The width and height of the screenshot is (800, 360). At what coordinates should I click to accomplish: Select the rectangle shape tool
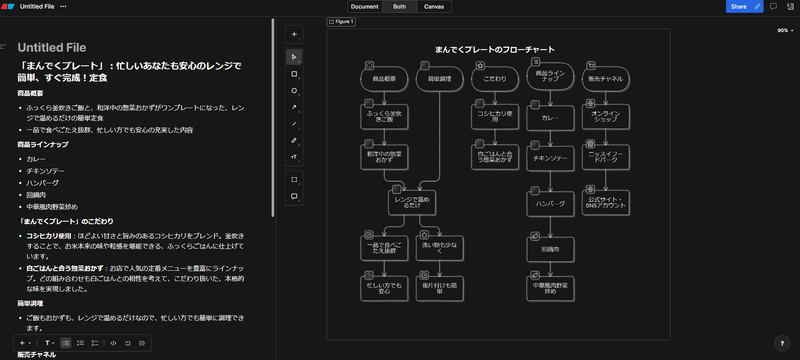tap(294, 74)
